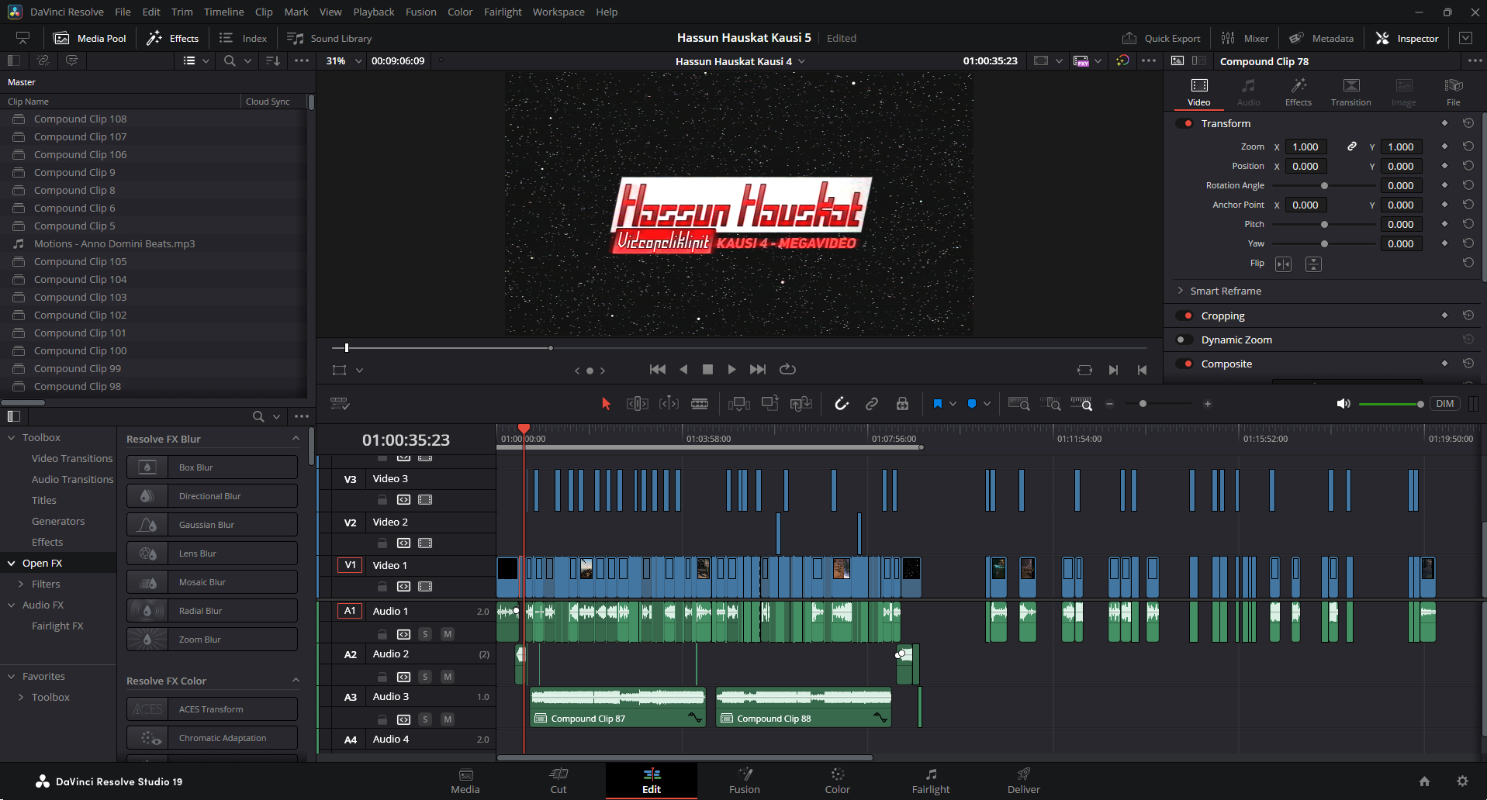
Task: Toggle Auto Track Selector on Video 2
Action: click(404, 543)
